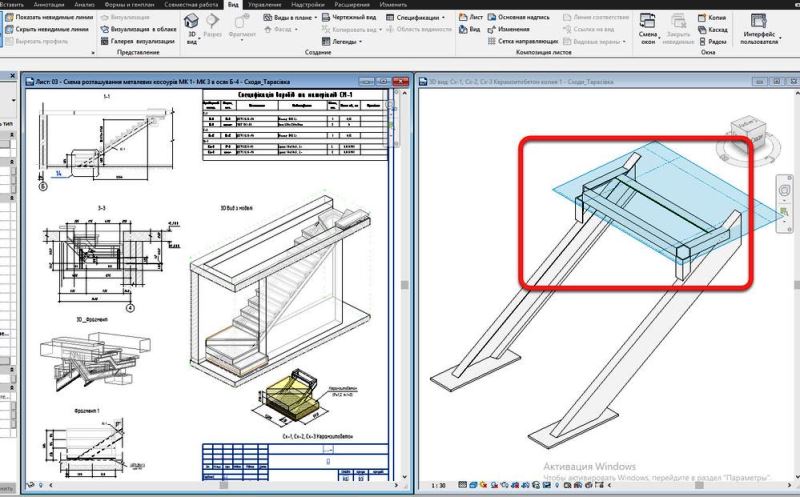This screenshot has width=800, height=497.
Task: Expand the 3D вид dropdown arrow
Action: click(198, 38)
